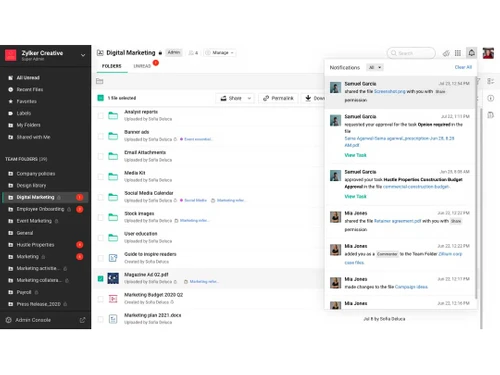Check the Social Media Calendar checkbox
The width and height of the screenshot is (500, 375).
pyautogui.click(x=100, y=197)
